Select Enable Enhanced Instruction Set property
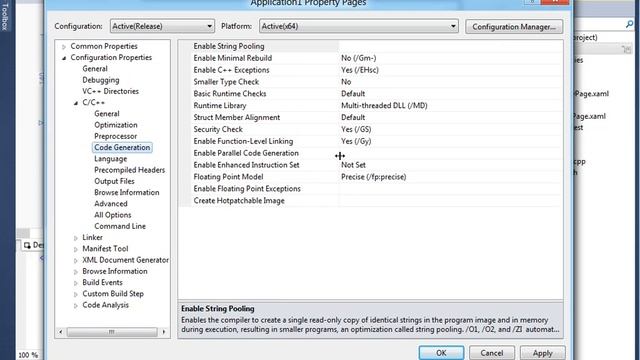 tap(246, 165)
